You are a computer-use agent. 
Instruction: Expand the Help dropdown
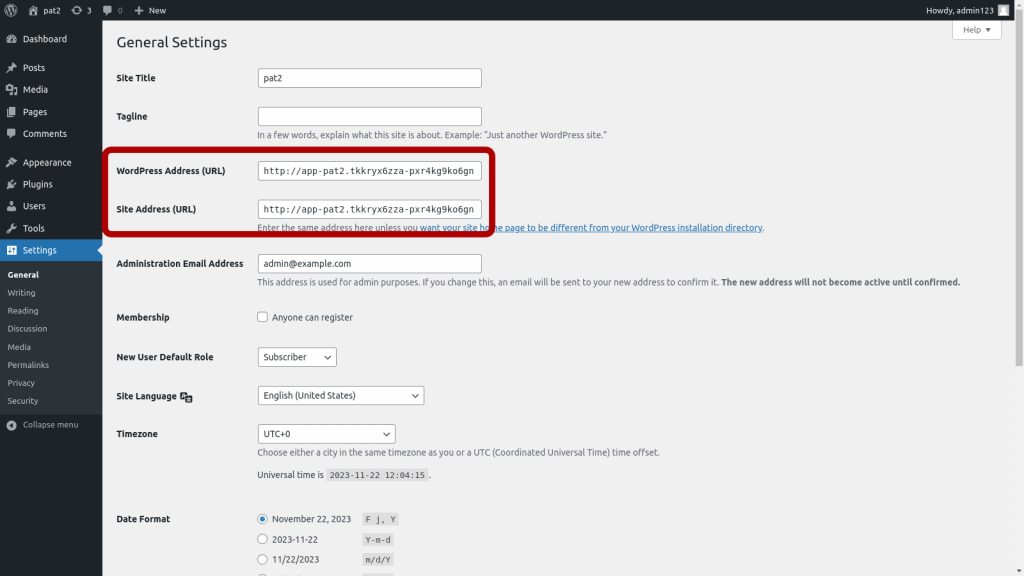pos(975,30)
